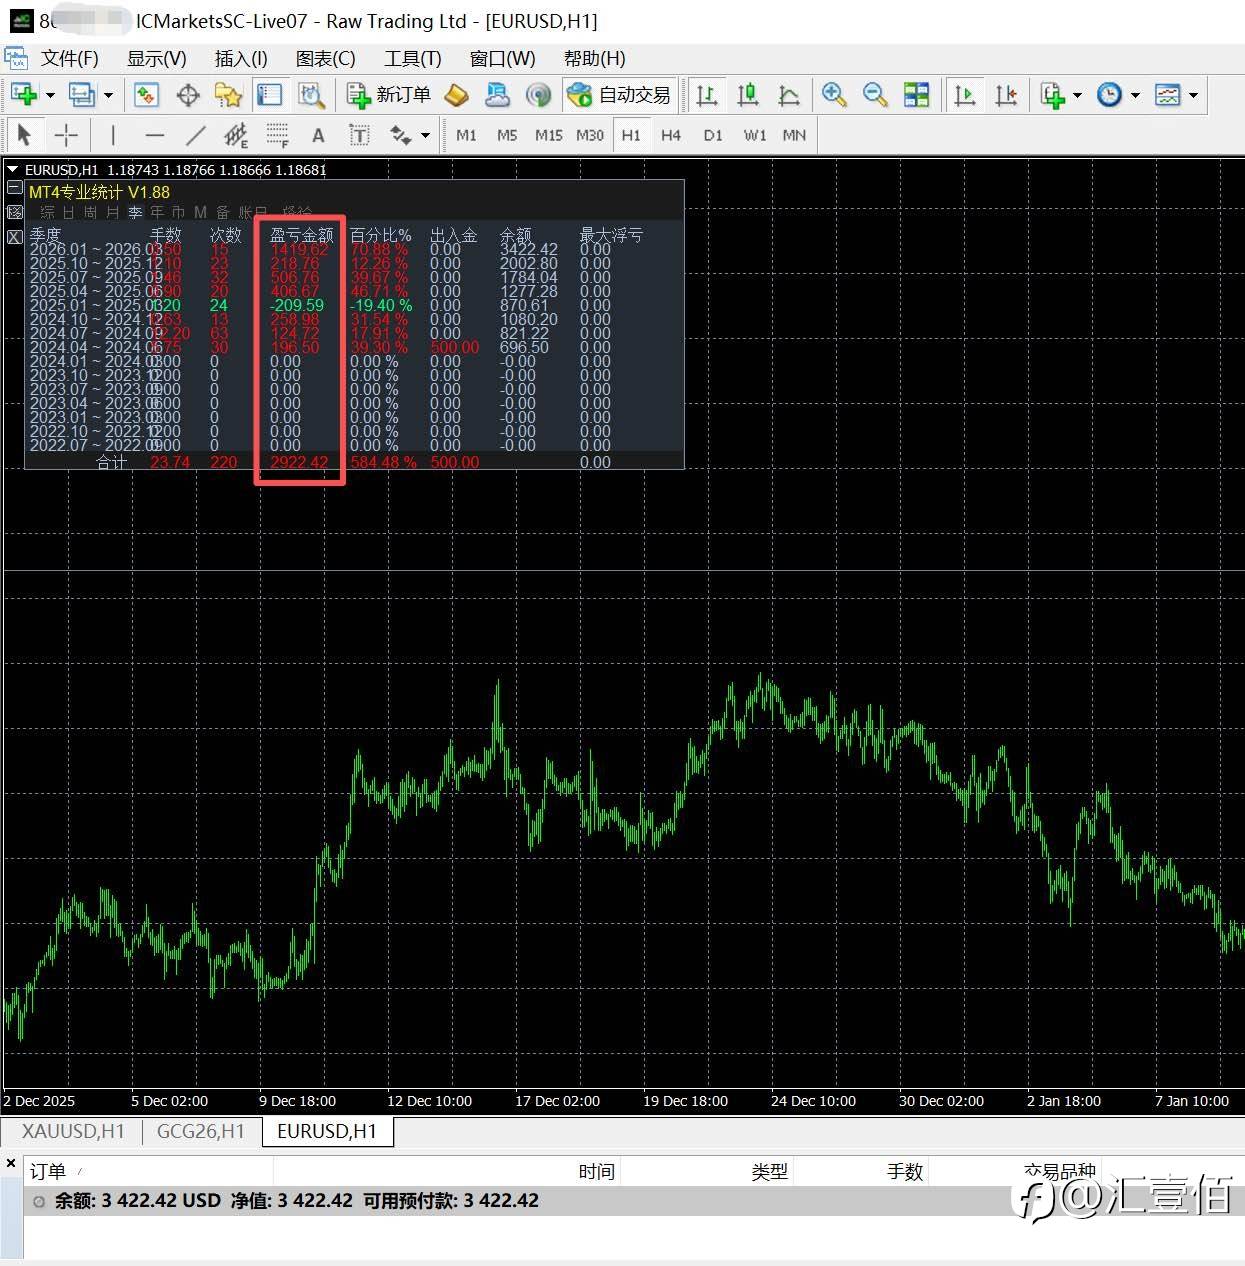The image size is (1245, 1266).
Task: Click the 新订单 new order button
Action: click(x=388, y=95)
